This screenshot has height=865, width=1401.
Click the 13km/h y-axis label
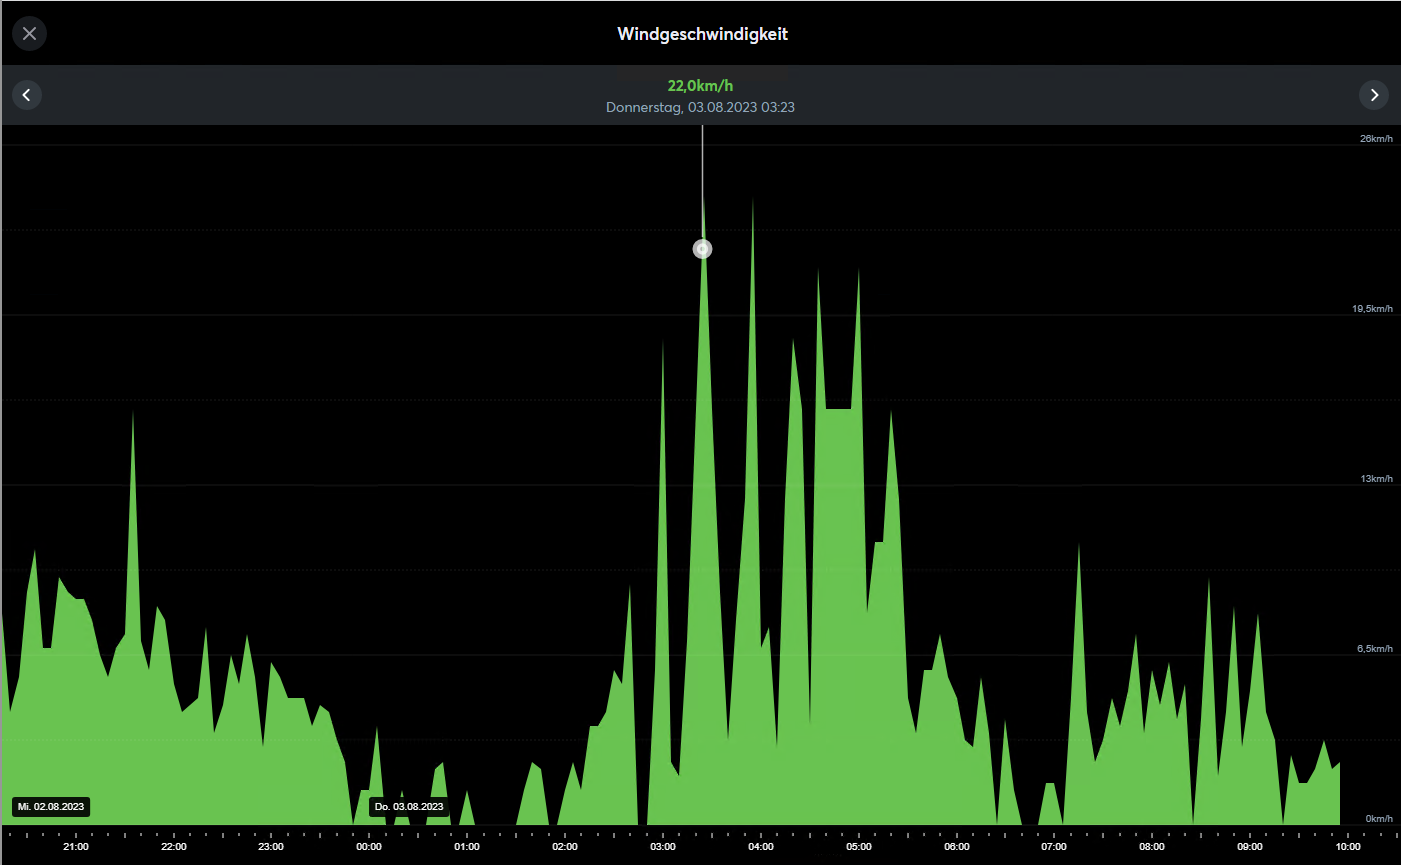(x=1376, y=479)
